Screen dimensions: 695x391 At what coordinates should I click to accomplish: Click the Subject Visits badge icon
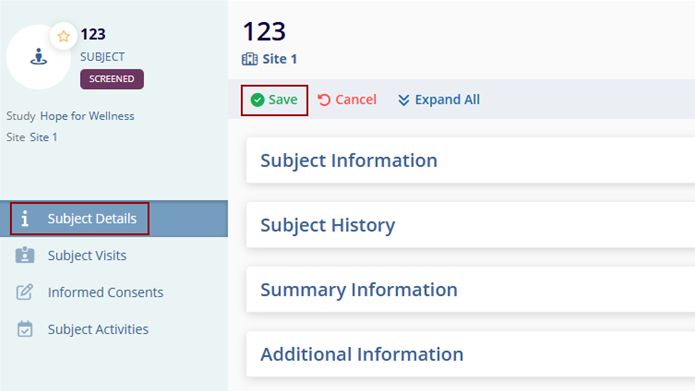click(25, 255)
